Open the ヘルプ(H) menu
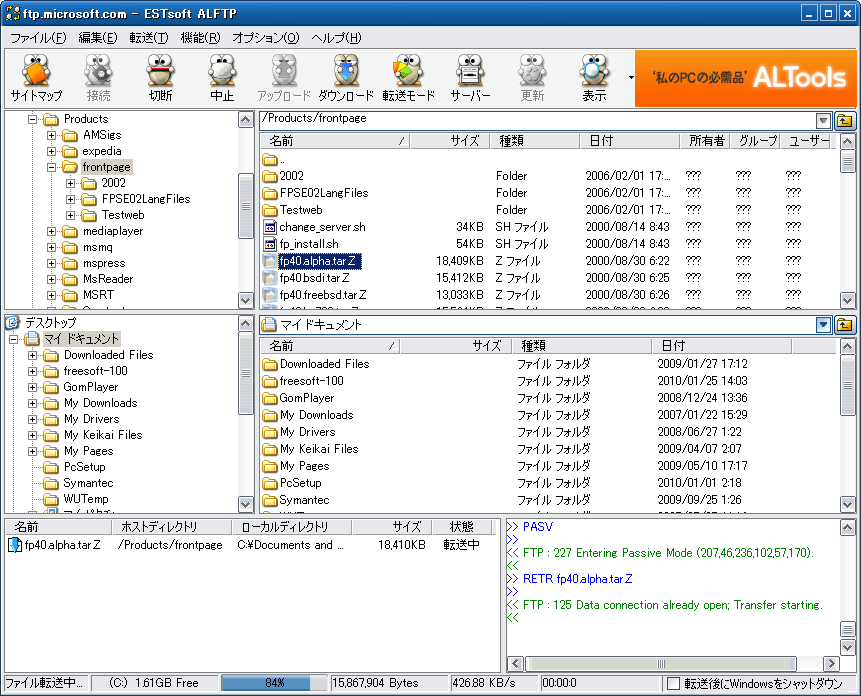Screen dimensions: 861x696 point(337,38)
